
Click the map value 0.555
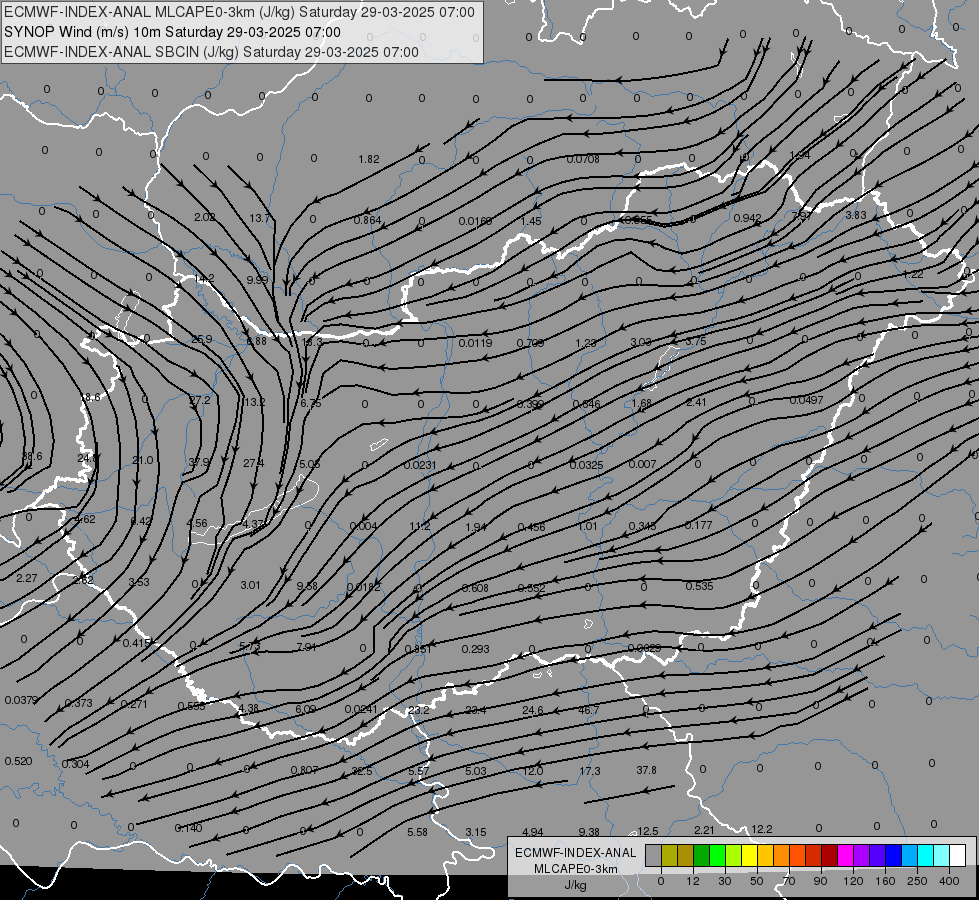192,706
